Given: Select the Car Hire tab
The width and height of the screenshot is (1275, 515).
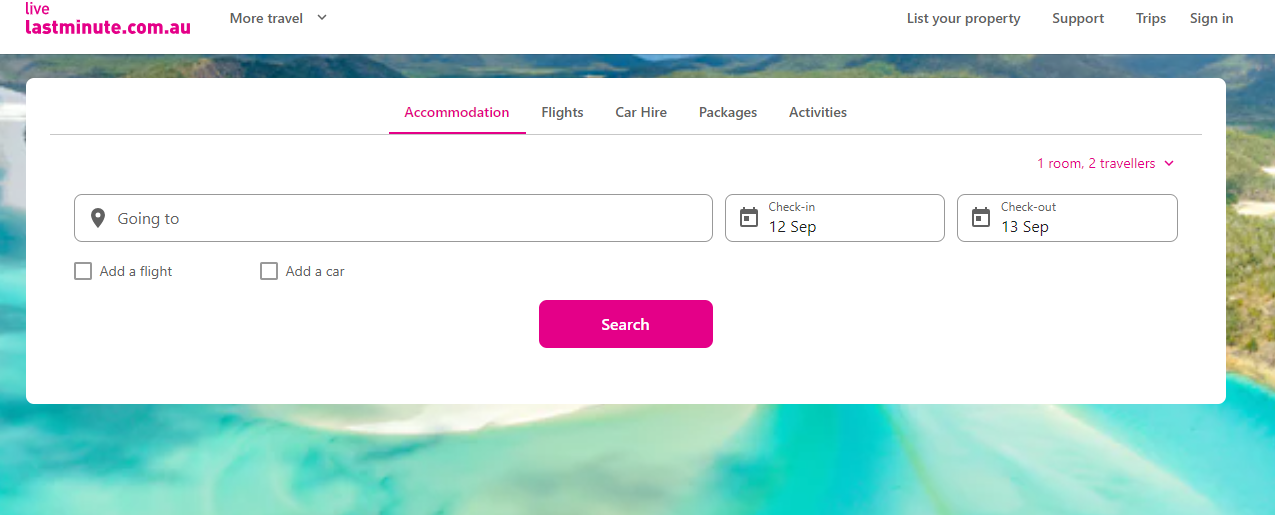Looking at the screenshot, I should [x=641, y=112].
